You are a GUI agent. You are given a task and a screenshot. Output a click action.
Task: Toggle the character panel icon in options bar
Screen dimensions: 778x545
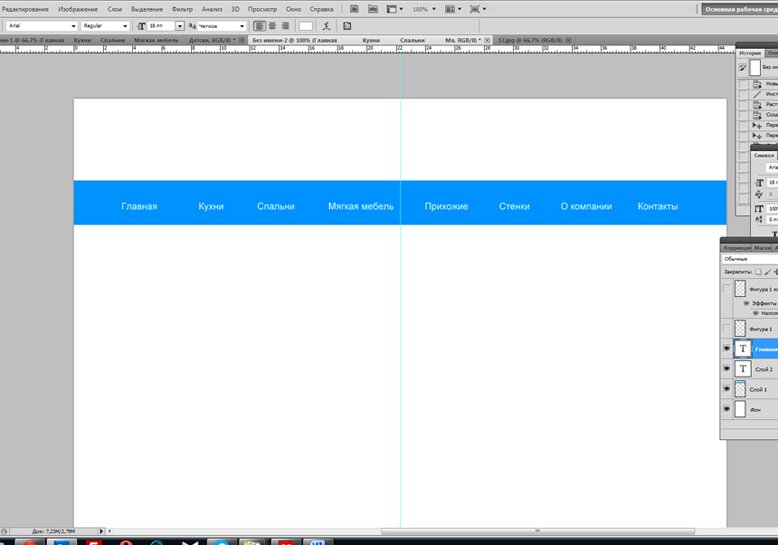[x=347, y=26]
